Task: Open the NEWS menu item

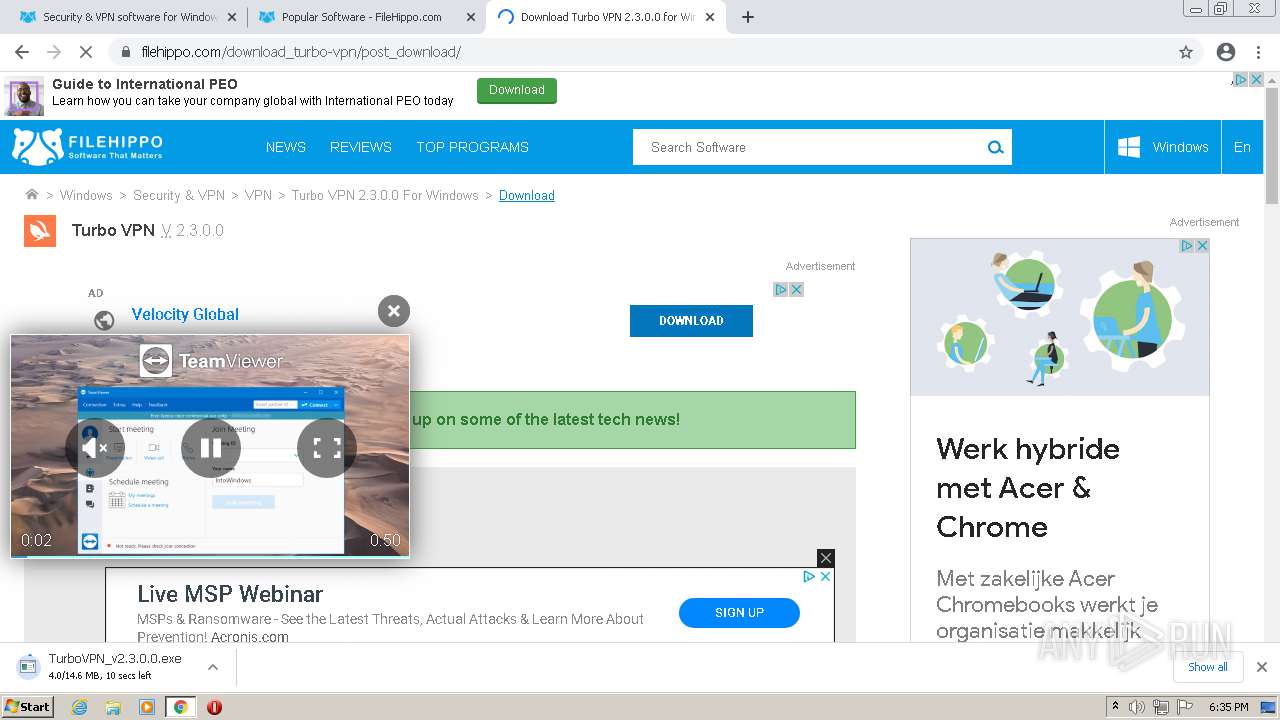Action: click(x=286, y=147)
